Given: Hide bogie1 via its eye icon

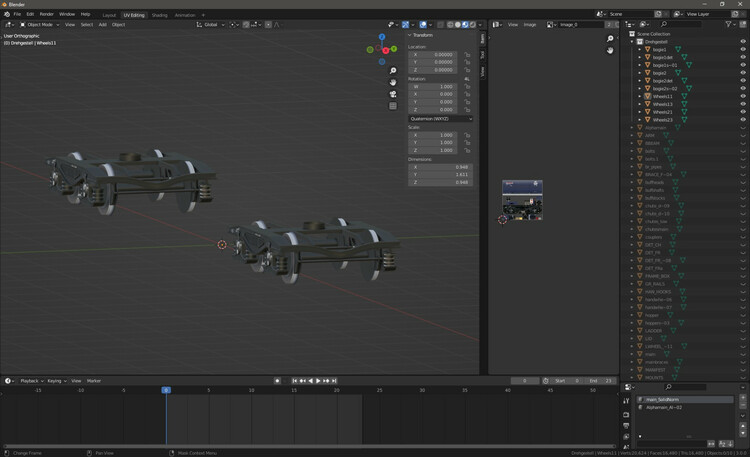Looking at the screenshot, I should click(743, 49).
